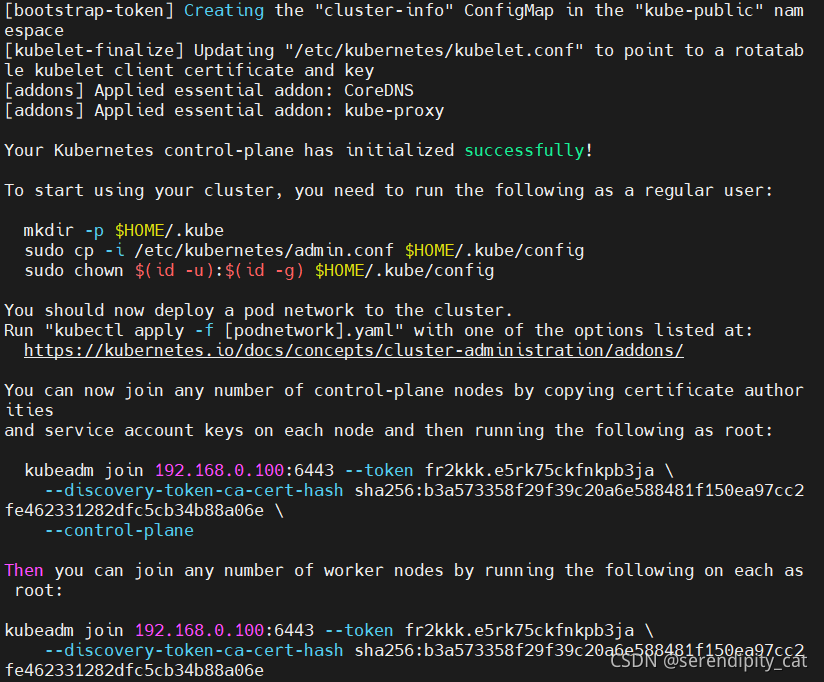Click "CoreDNS" in the addons line
This screenshot has width=824, height=682.
click(x=379, y=90)
